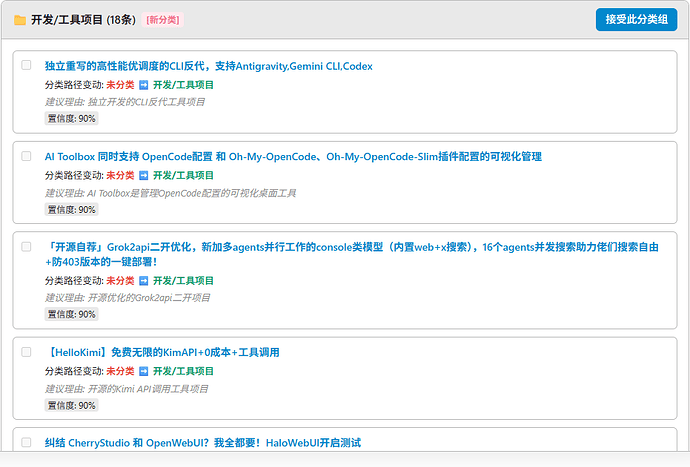The height and width of the screenshot is (467, 690).
Task: Check the box for 独立重写的高性能优调度的CLI反代
Action: [26, 65]
